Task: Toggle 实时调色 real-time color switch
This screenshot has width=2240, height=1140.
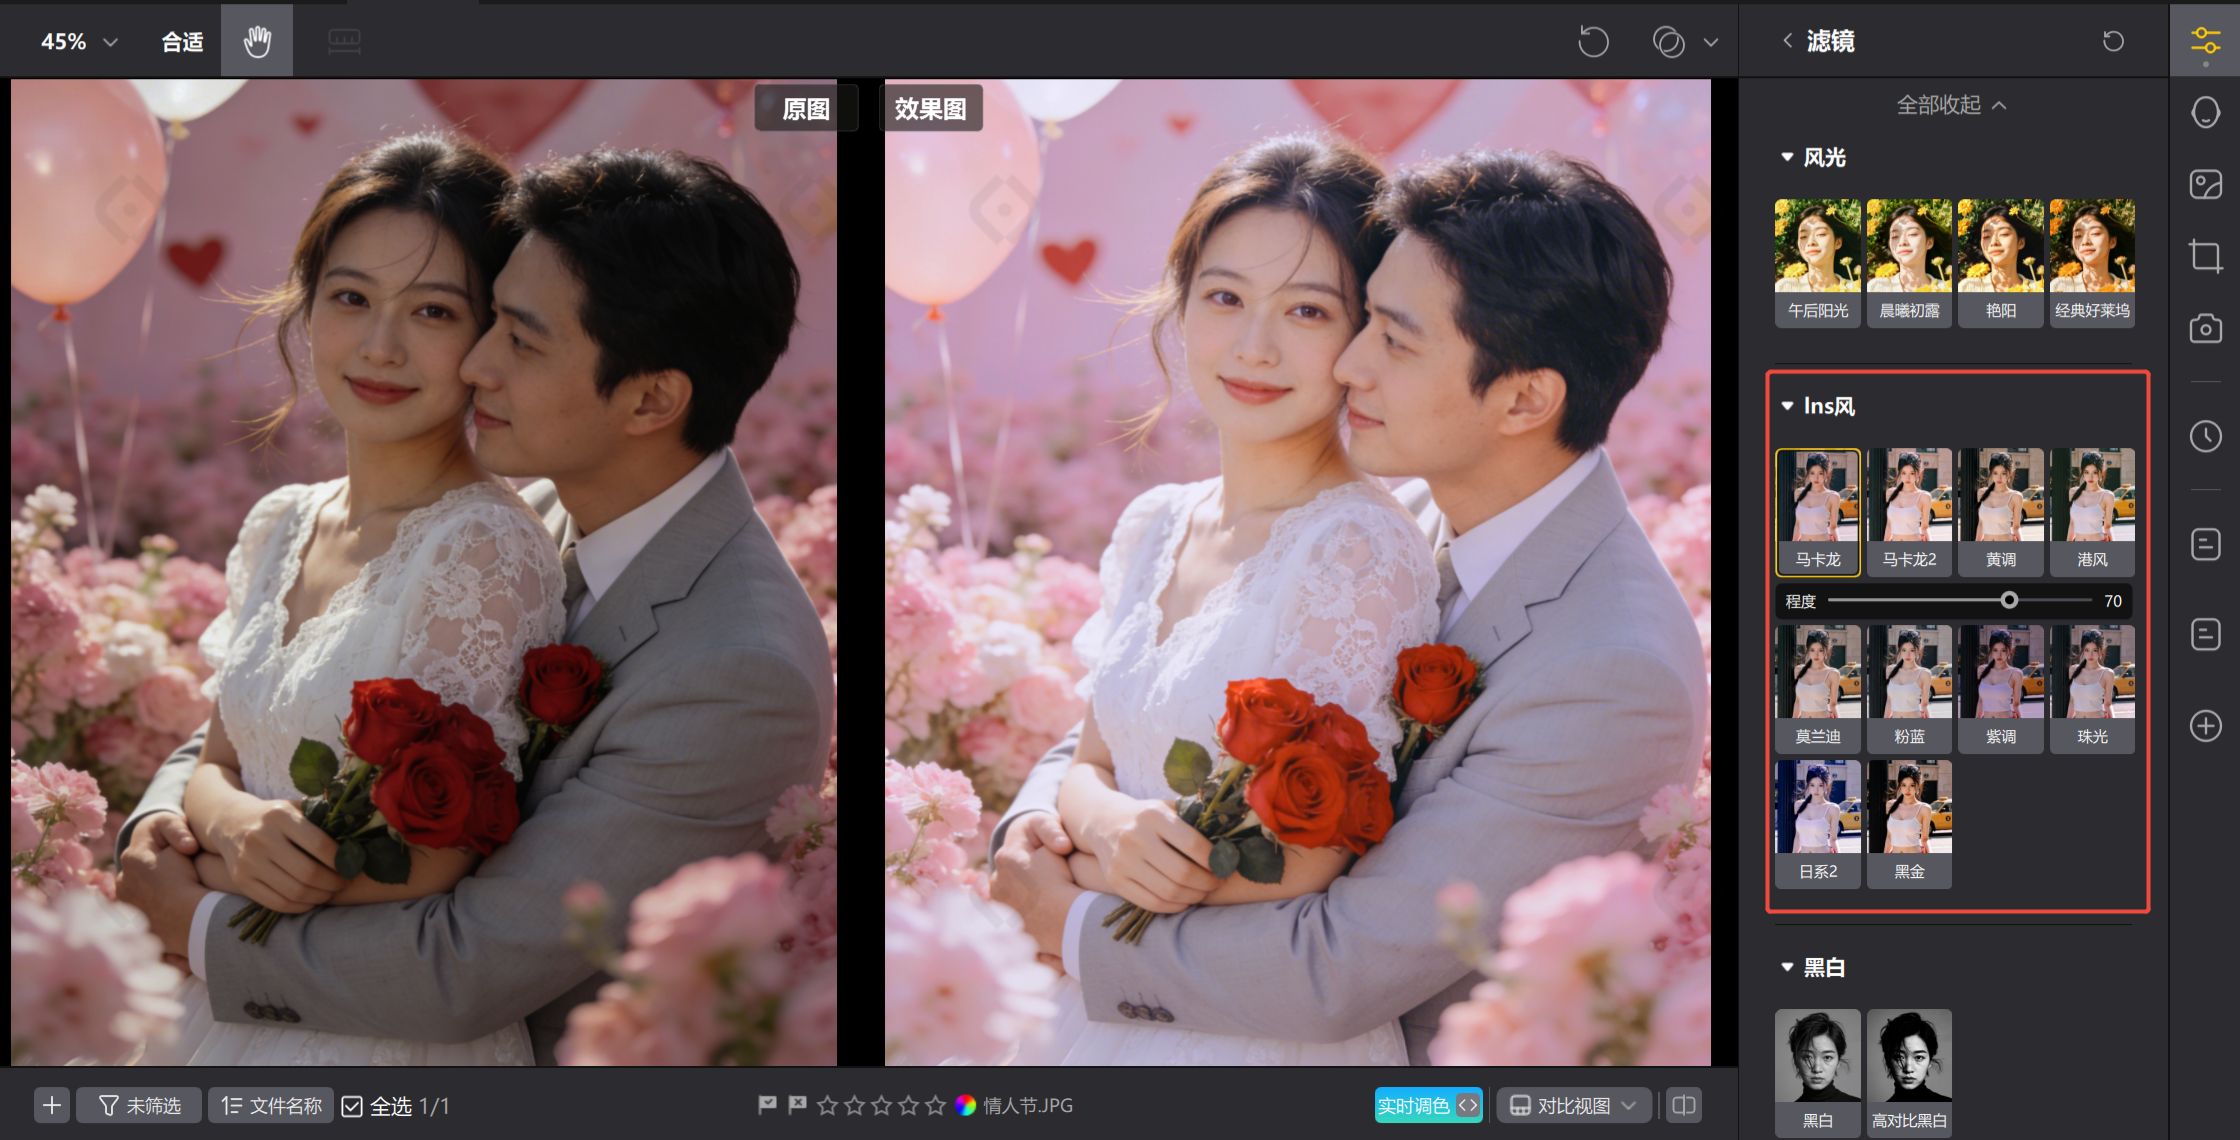Action: coord(1428,1105)
